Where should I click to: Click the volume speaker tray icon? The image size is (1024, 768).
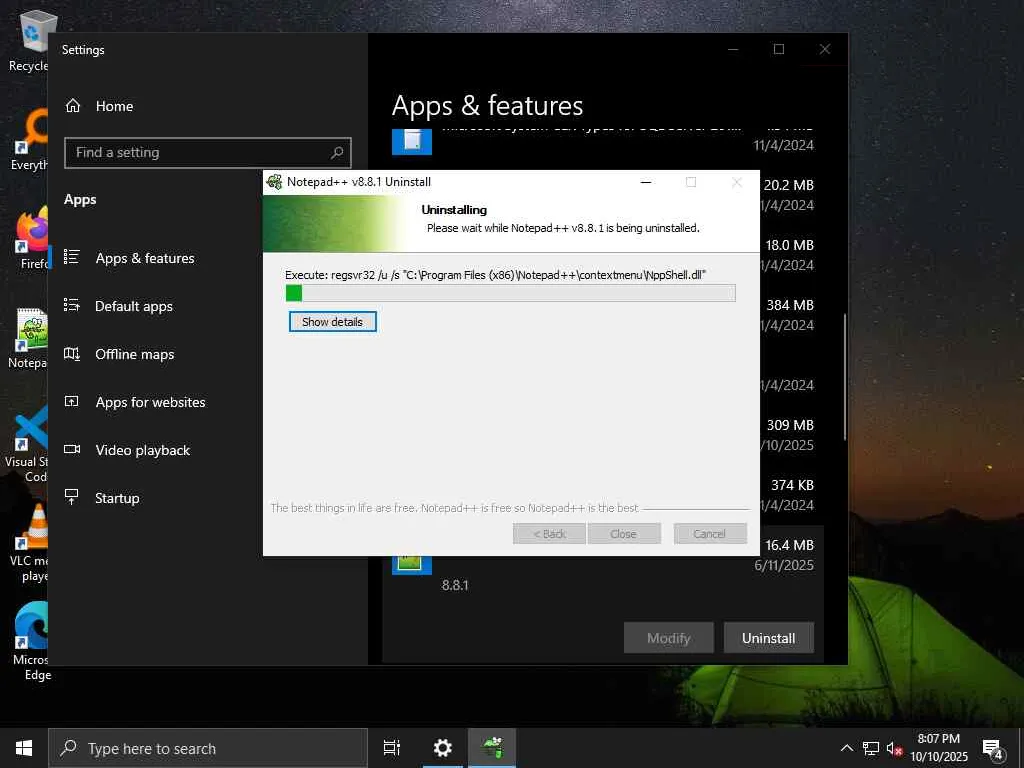[894, 748]
